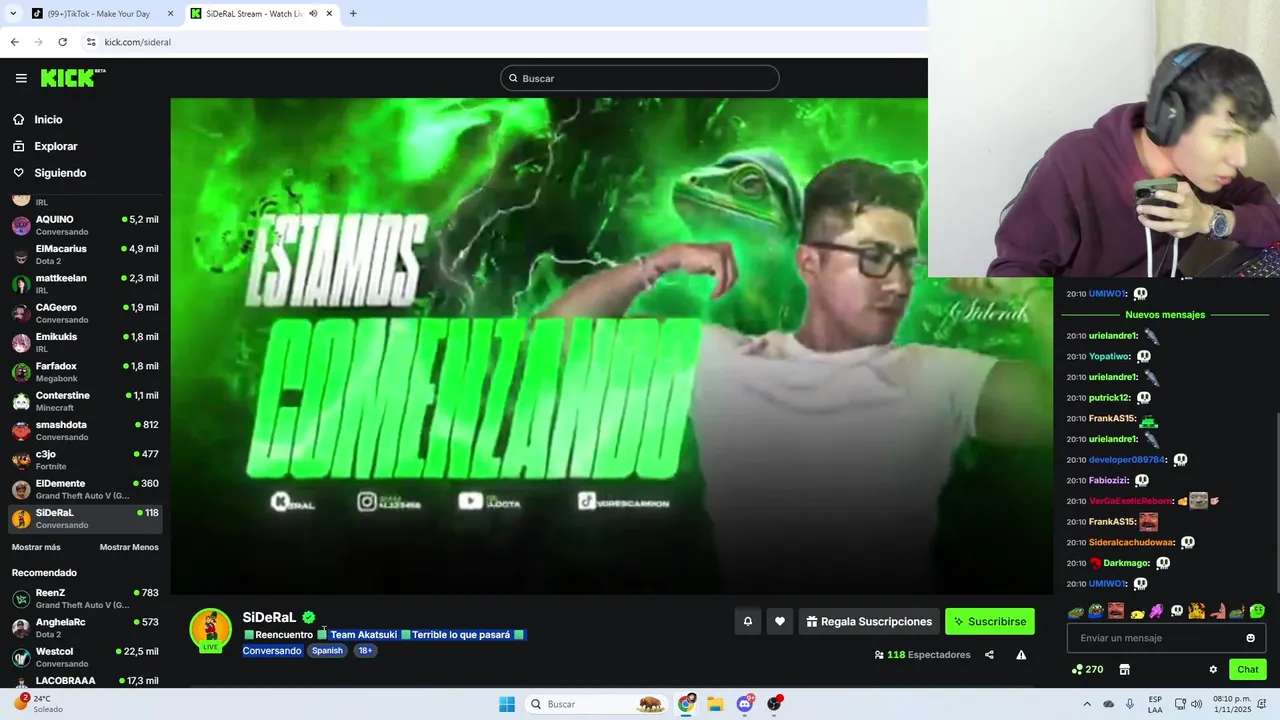Screen dimensions: 1280x720
Task: Mute the SiDeRaL Stream tab audio
Action: [313, 14]
